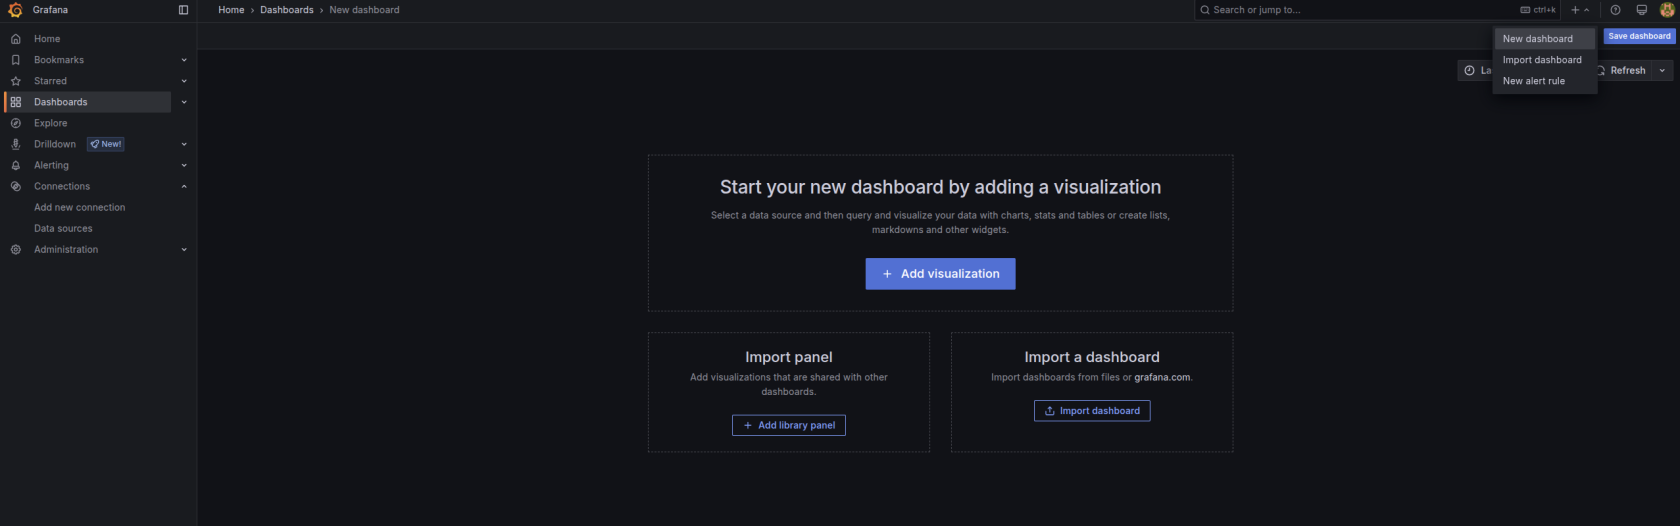Expand the Drilldown section chevron

(184, 144)
